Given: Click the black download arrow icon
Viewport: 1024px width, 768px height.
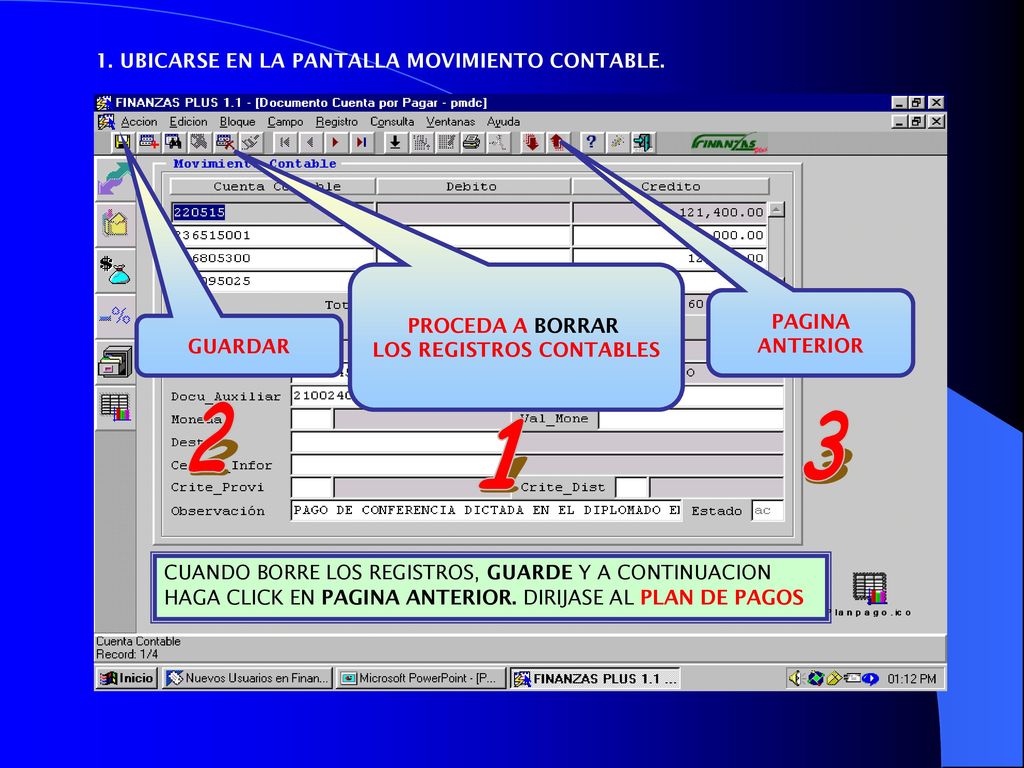Looking at the screenshot, I should click(394, 142).
